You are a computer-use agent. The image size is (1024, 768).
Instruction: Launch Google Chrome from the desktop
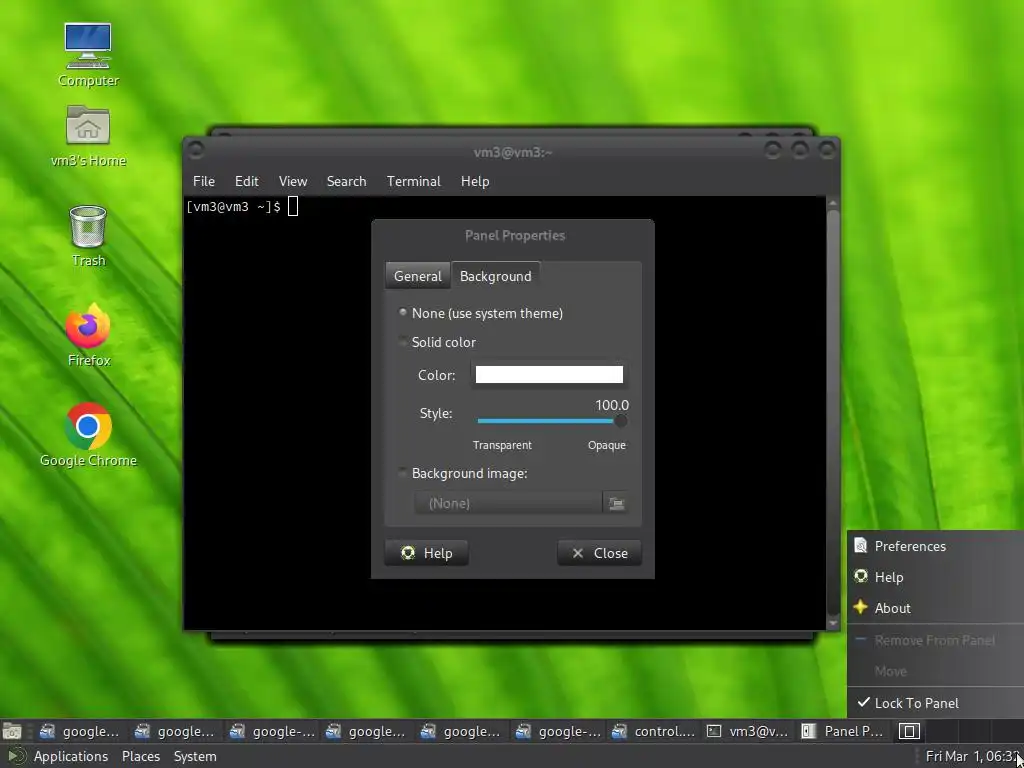pos(88,435)
